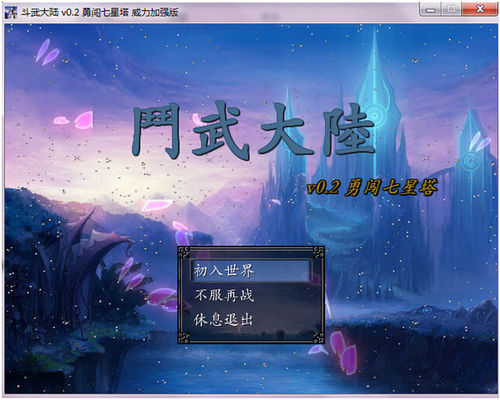Click the large pink petal beside the menu box
500x400 pixels.
click(x=345, y=353)
